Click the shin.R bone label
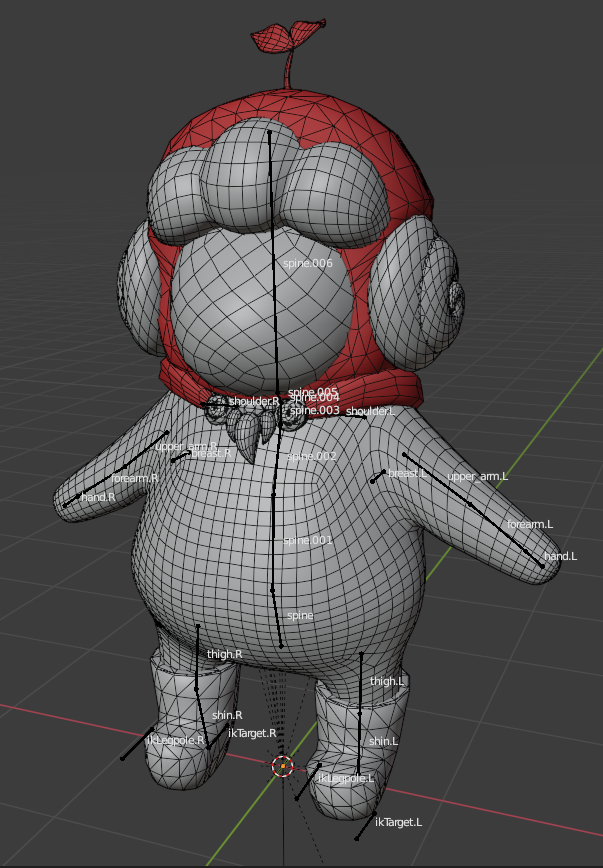This screenshot has width=603, height=868. [x=227, y=715]
